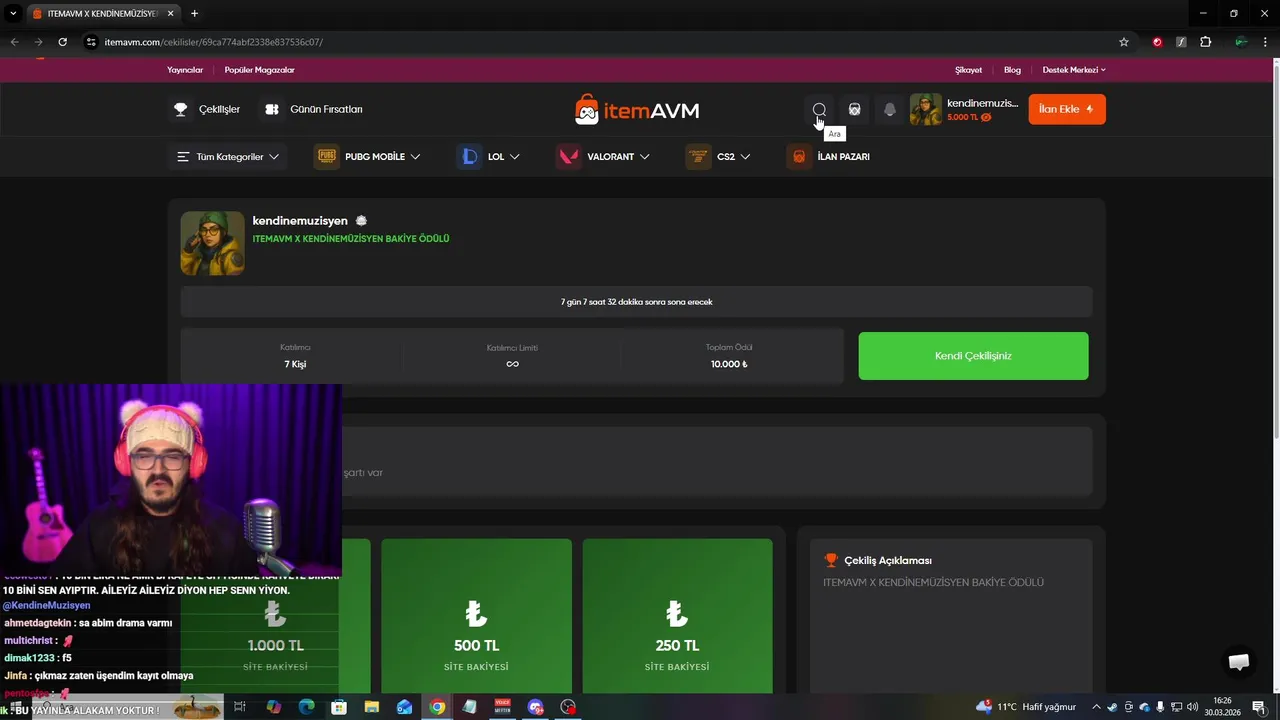Click the LOL game icon

click(x=469, y=157)
